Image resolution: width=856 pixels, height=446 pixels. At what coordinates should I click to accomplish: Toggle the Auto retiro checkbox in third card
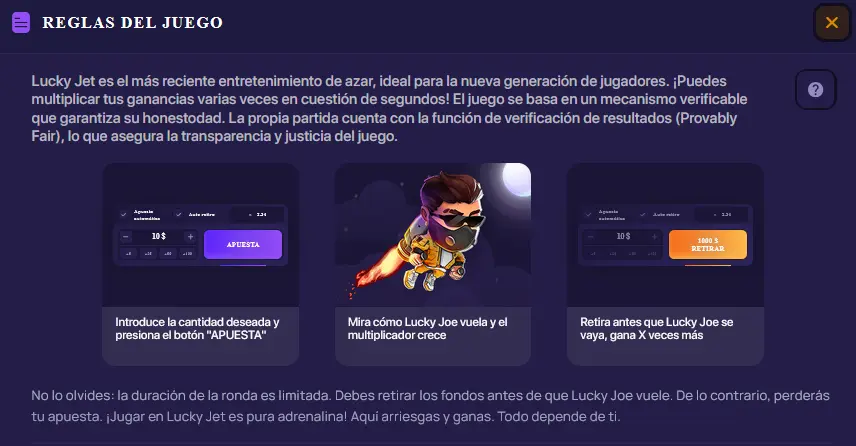643,215
